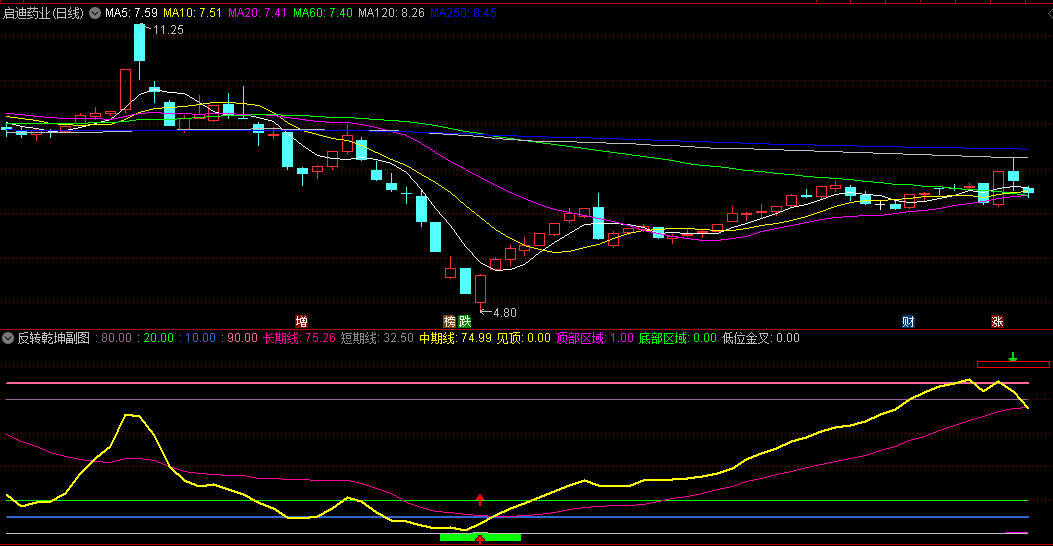Click the upper red up arrow signal

(480, 498)
